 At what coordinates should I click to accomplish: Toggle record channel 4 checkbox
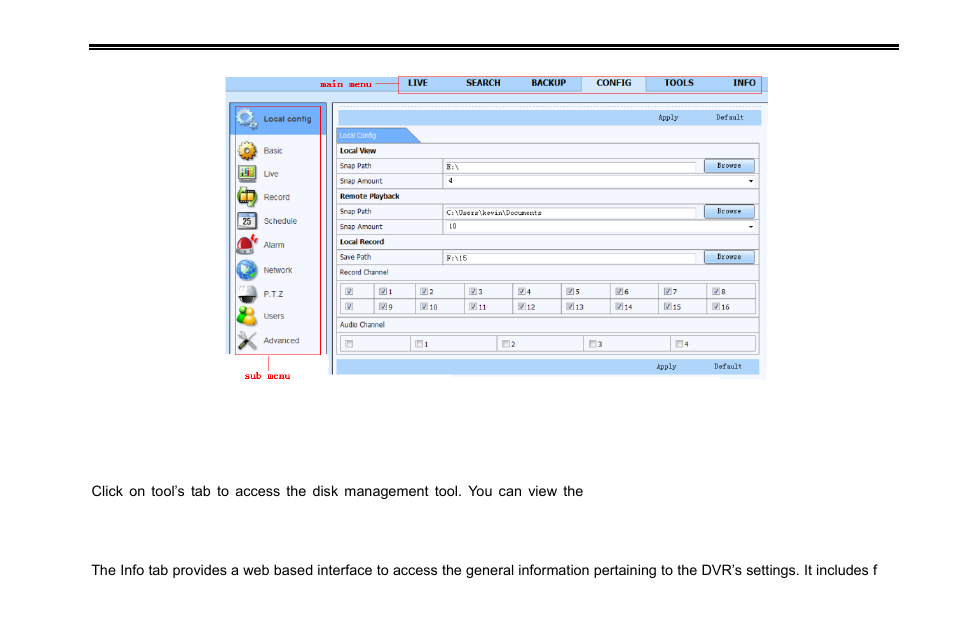tap(521, 292)
